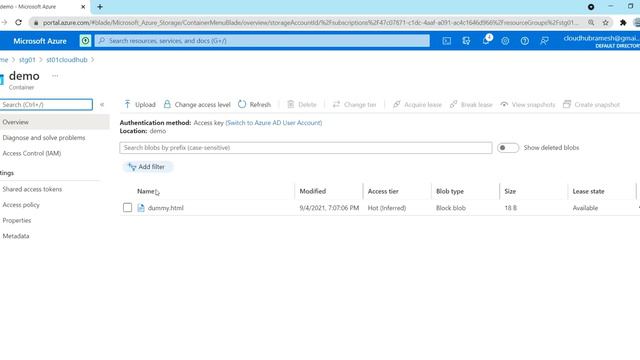
Task: Click the Refresh circular arrow icon
Action: pyautogui.click(x=242, y=104)
